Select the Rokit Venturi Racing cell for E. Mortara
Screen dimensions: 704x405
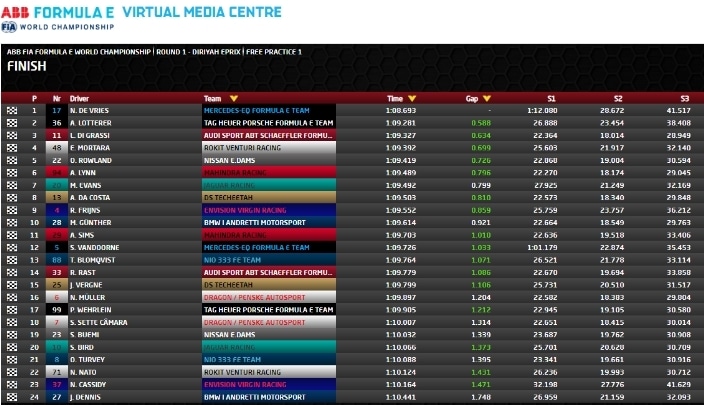click(x=269, y=148)
